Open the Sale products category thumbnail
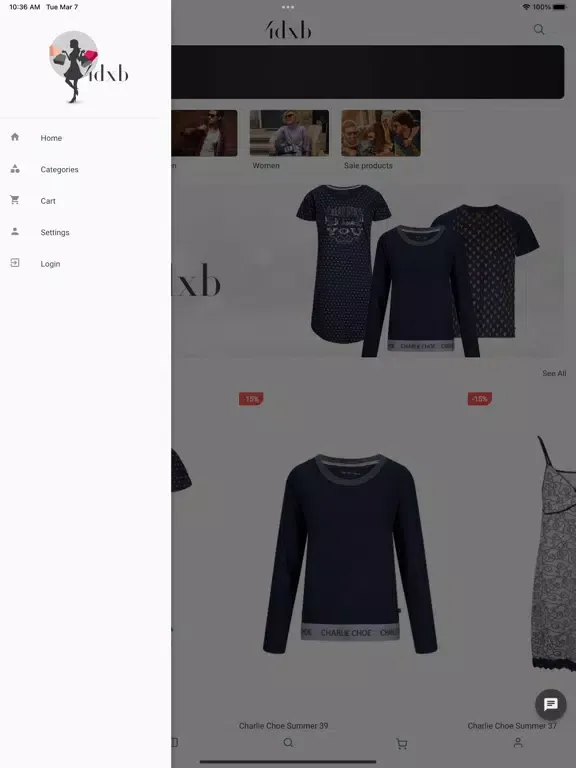 pyautogui.click(x=381, y=133)
